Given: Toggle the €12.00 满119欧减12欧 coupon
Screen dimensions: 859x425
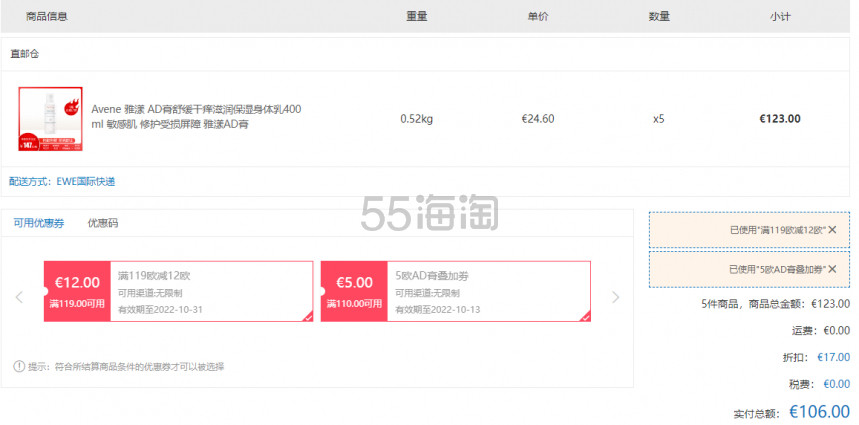Looking at the screenshot, I should click(179, 291).
